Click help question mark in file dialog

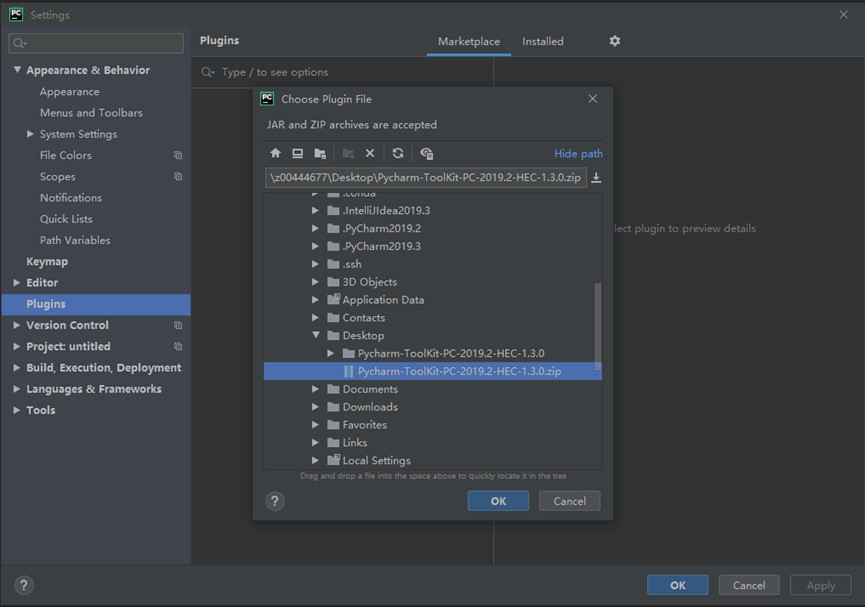[275, 501]
